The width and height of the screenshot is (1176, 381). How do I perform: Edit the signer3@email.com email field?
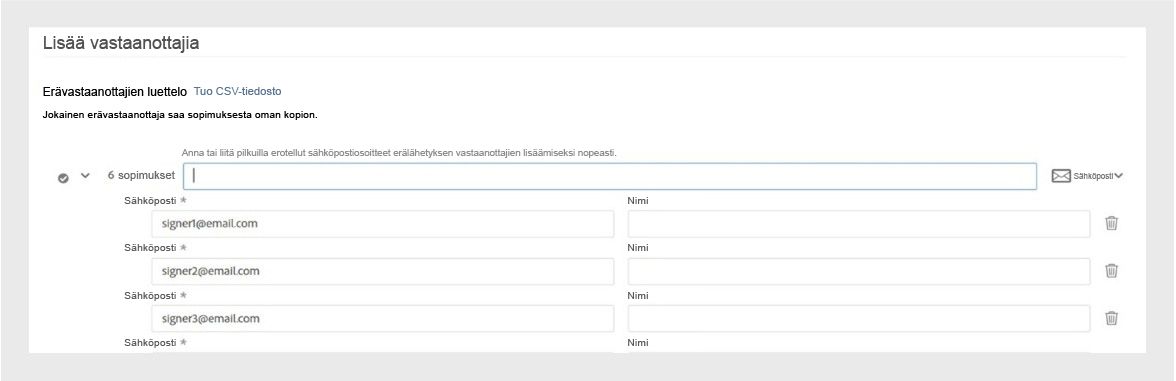pos(382,319)
